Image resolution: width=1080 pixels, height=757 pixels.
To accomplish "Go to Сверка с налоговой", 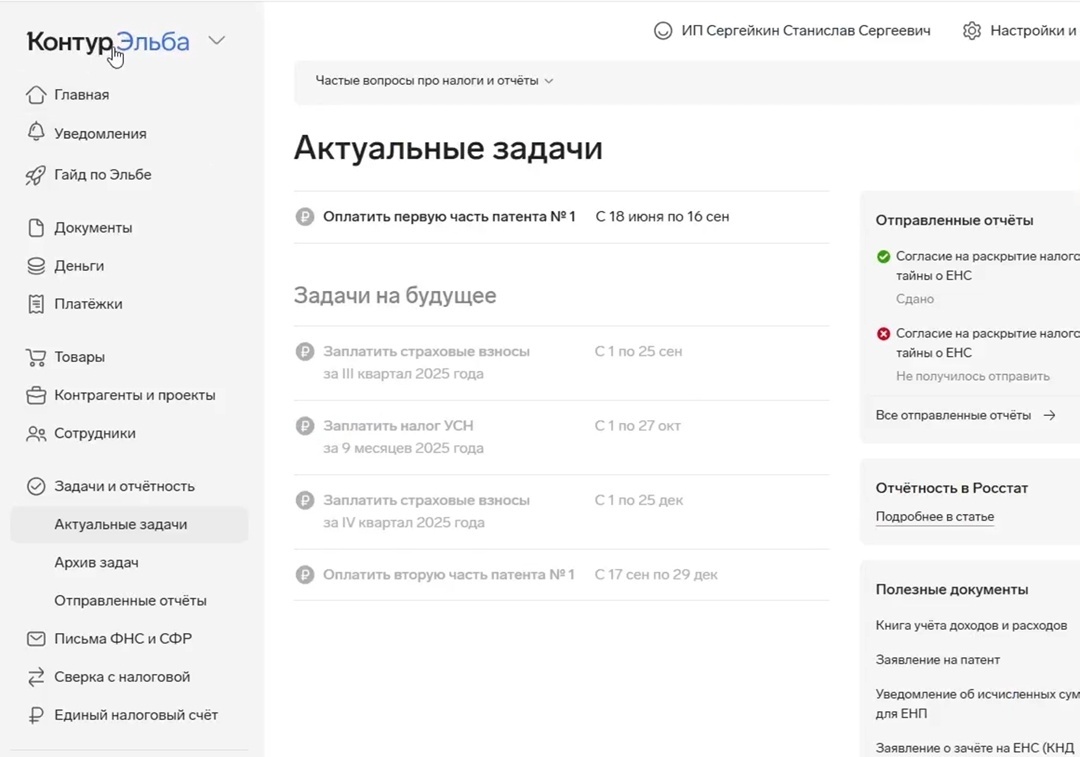I will pyautogui.click(x=122, y=677).
